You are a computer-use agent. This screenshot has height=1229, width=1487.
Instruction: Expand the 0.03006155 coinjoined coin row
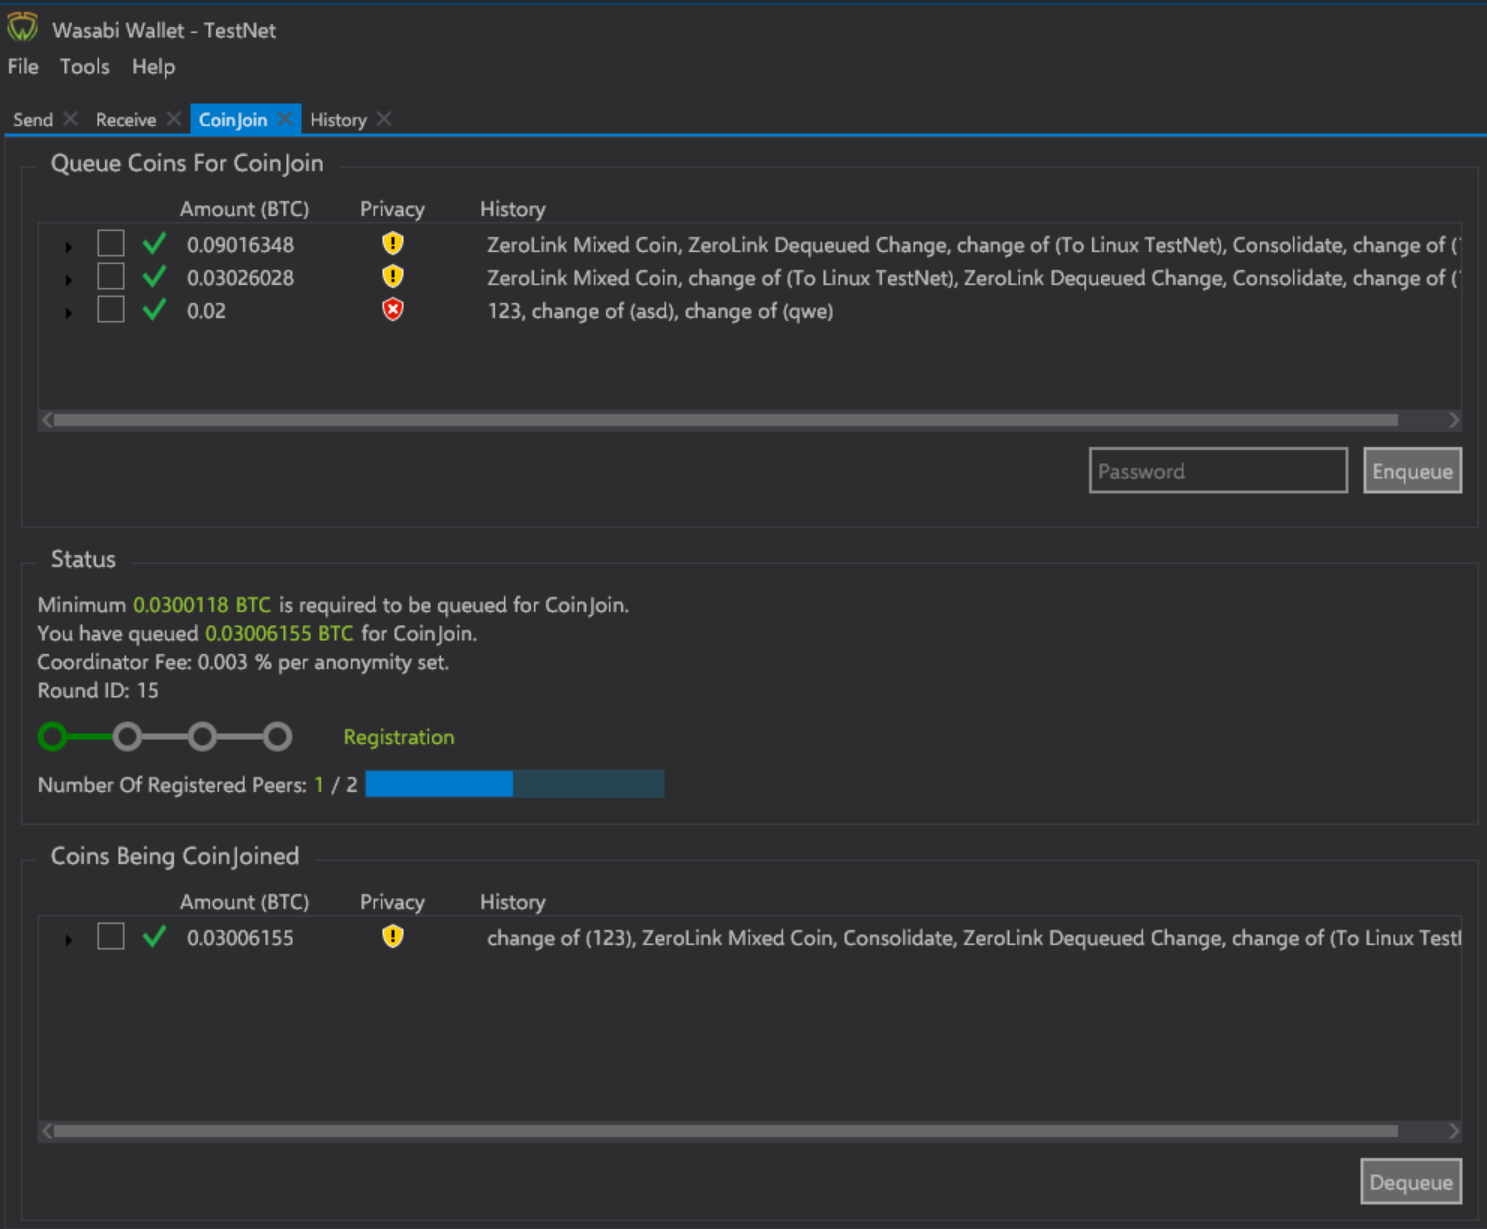pos(68,940)
